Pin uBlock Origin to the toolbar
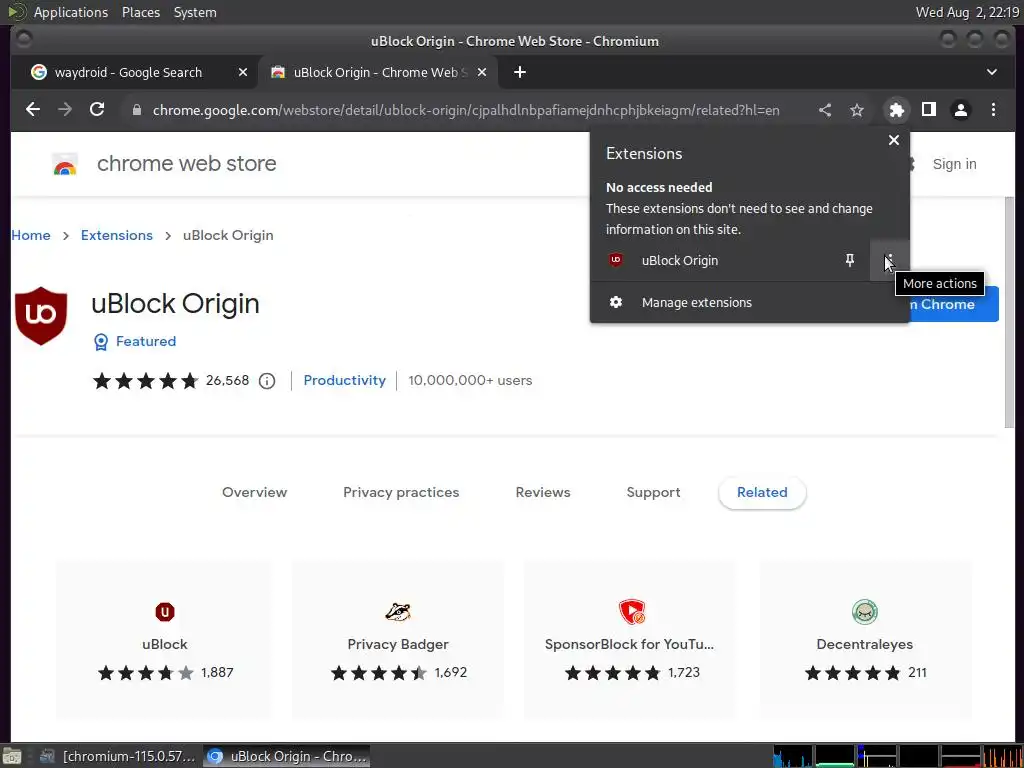This screenshot has width=1024, height=768. pos(850,261)
